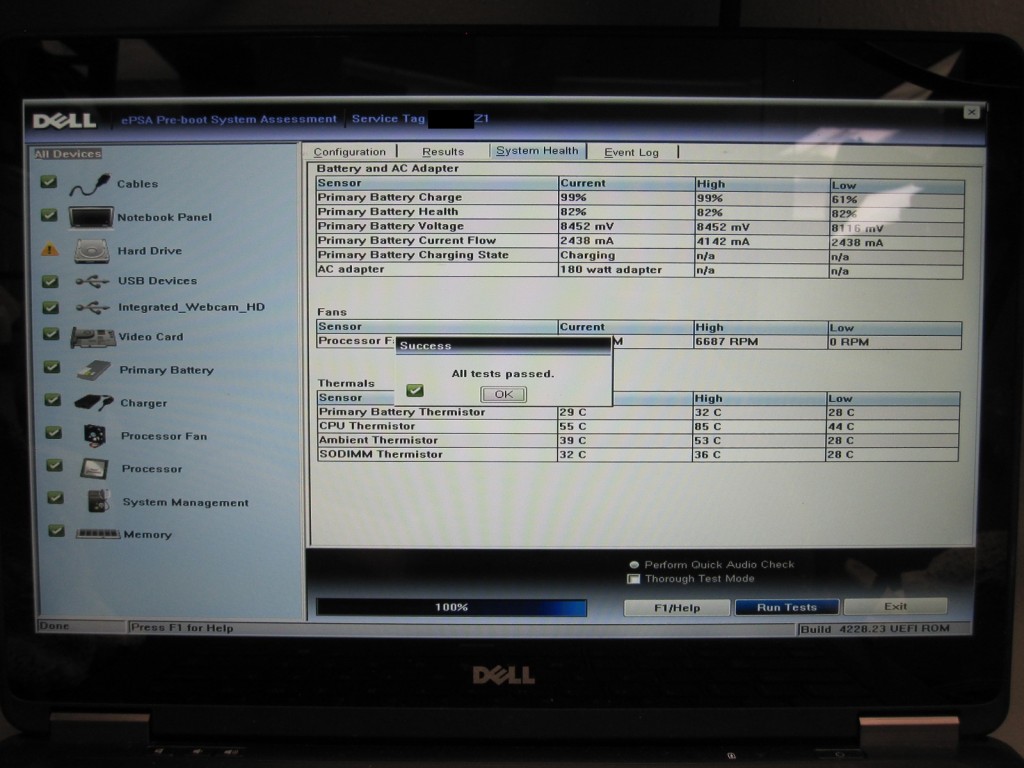This screenshot has height=768, width=1024.
Task: Click the AC adapter sensor row
Action: pyautogui.click(x=640, y=270)
